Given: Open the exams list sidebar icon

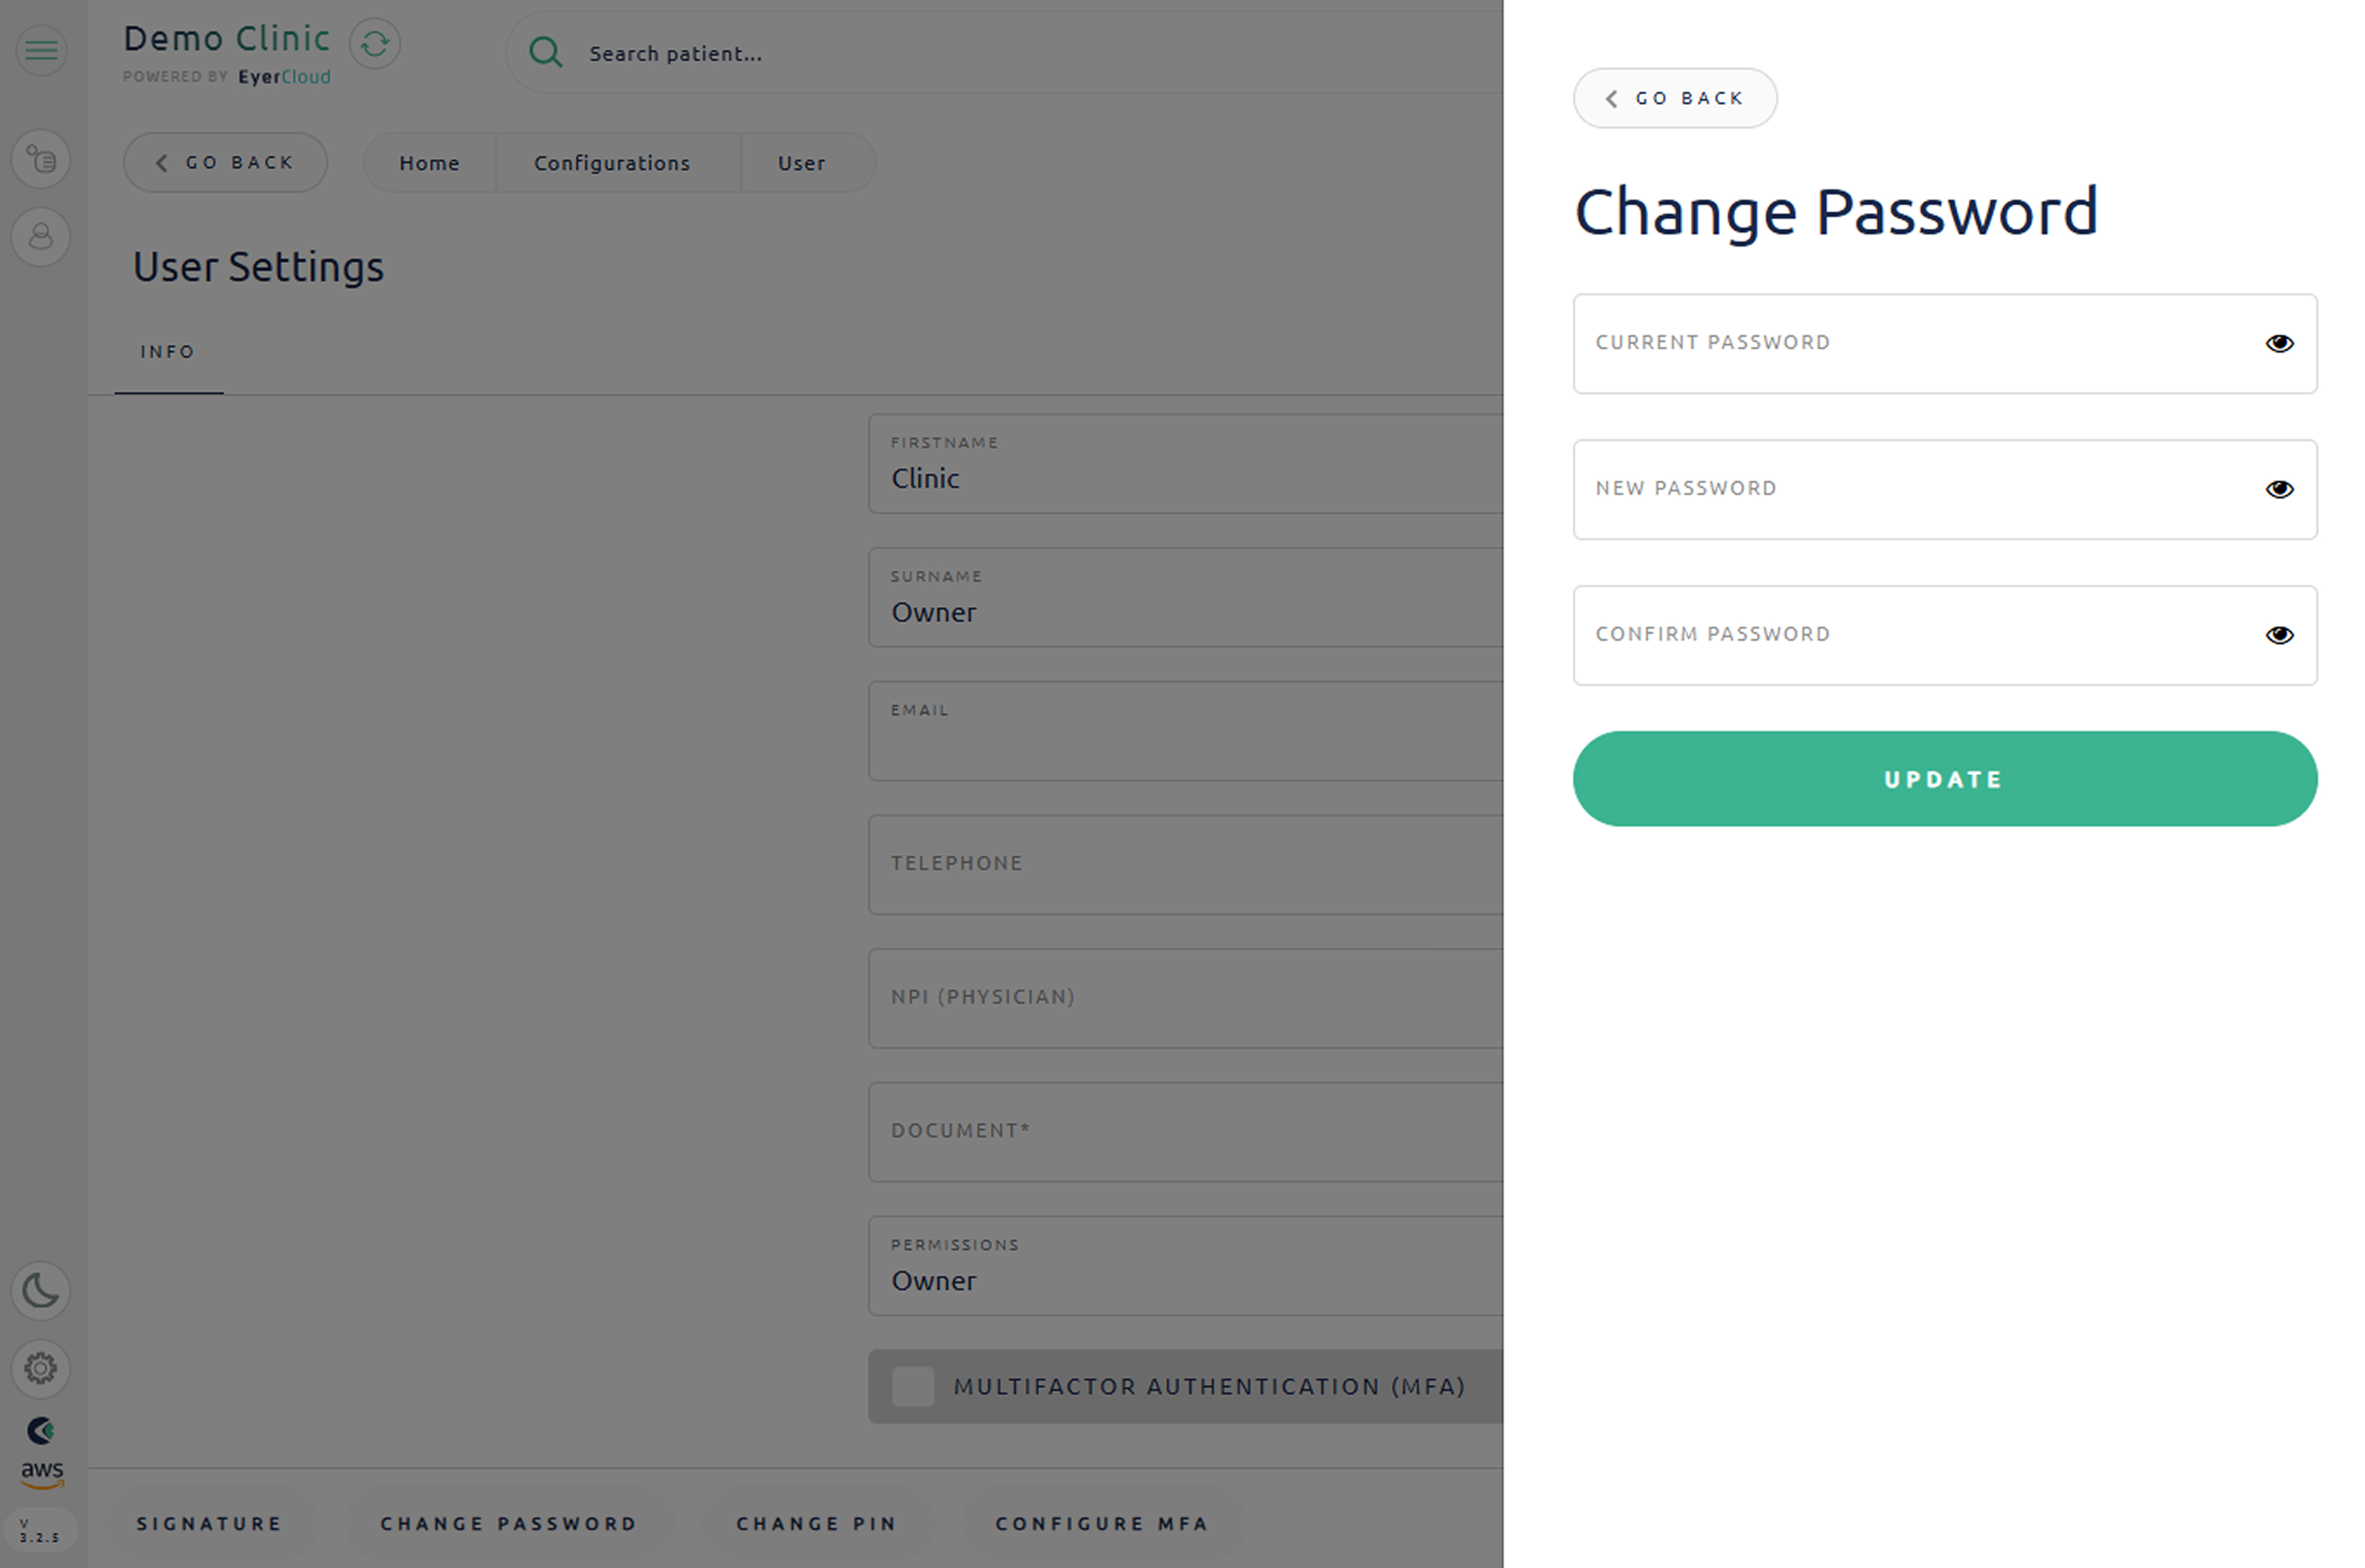Looking at the screenshot, I should coord(41,159).
